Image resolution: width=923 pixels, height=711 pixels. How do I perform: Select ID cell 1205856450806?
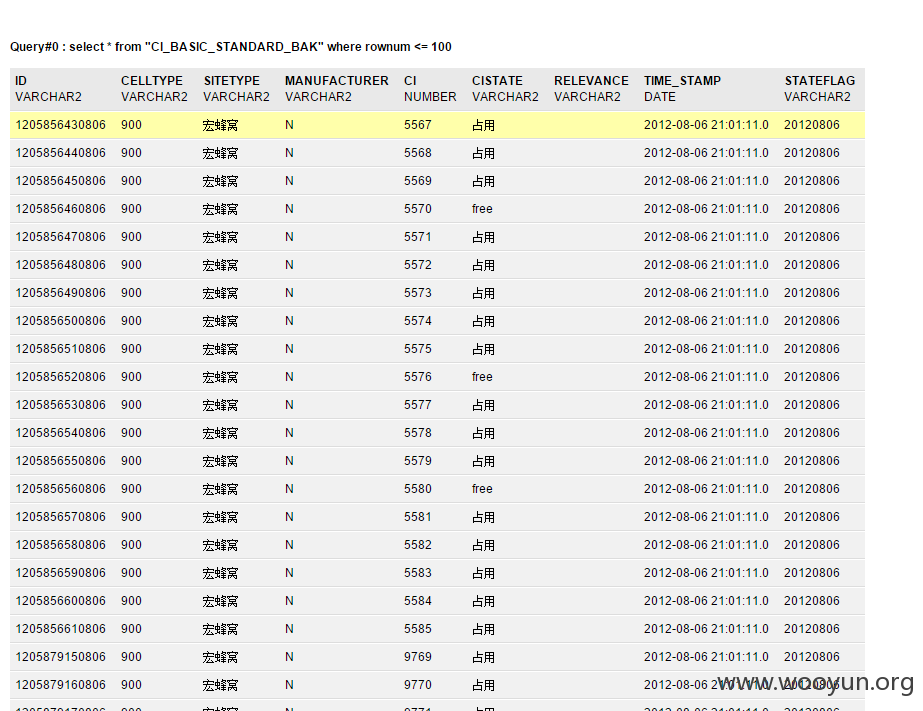point(61,181)
